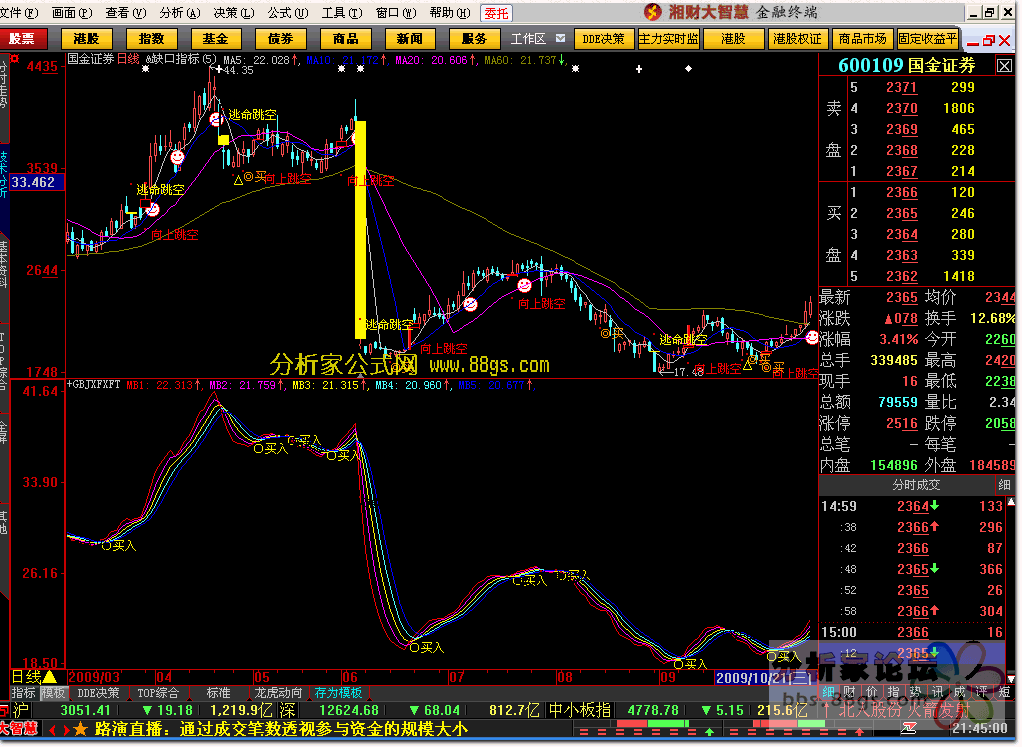The image size is (1022, 747).
Task: Toggle the 细 button beside 分时成交 header
Action: (x=1004, y=485)
